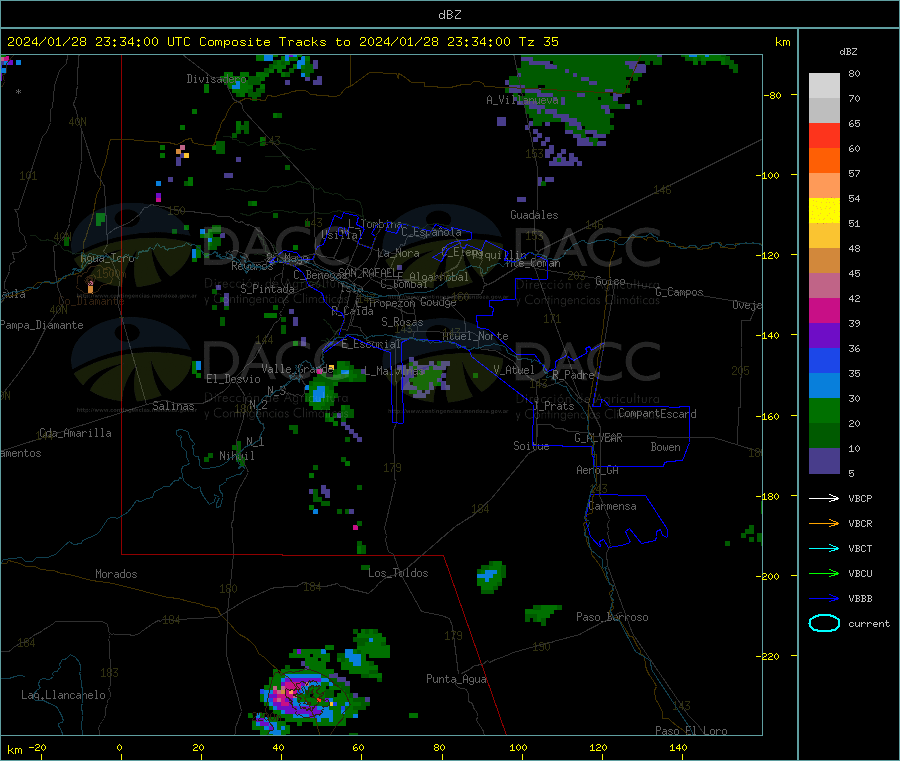
Task: Click the Guadales place label
Action: click(534, 215)
